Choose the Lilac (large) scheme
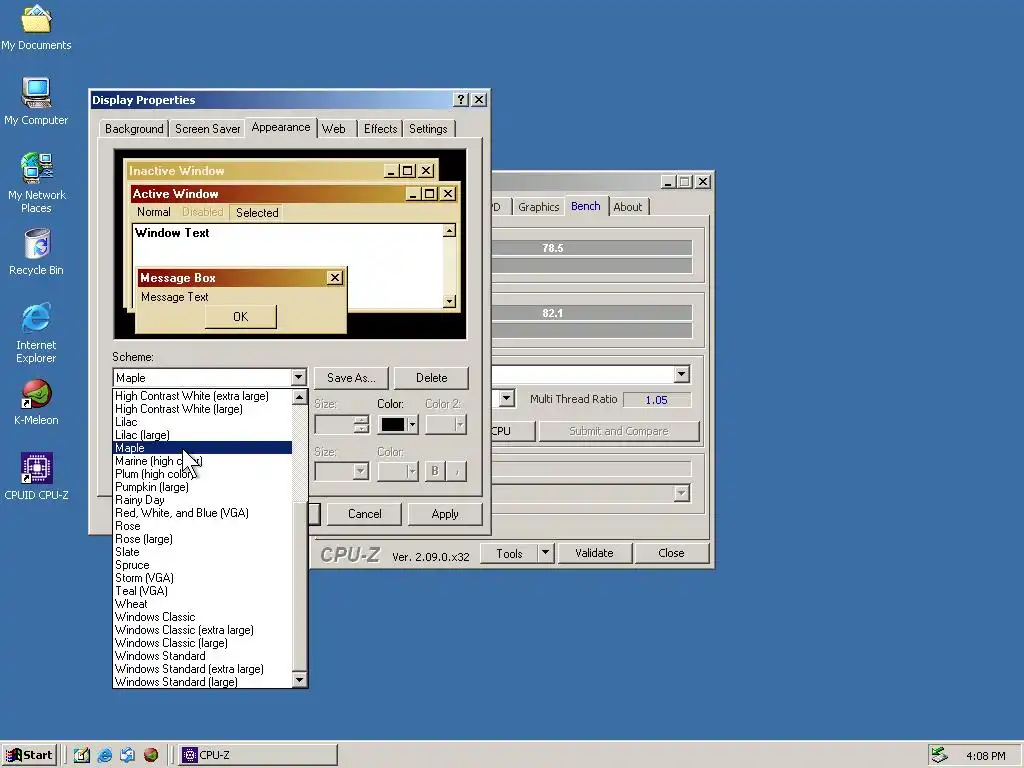1024x768 pixels. coord(202,435)
